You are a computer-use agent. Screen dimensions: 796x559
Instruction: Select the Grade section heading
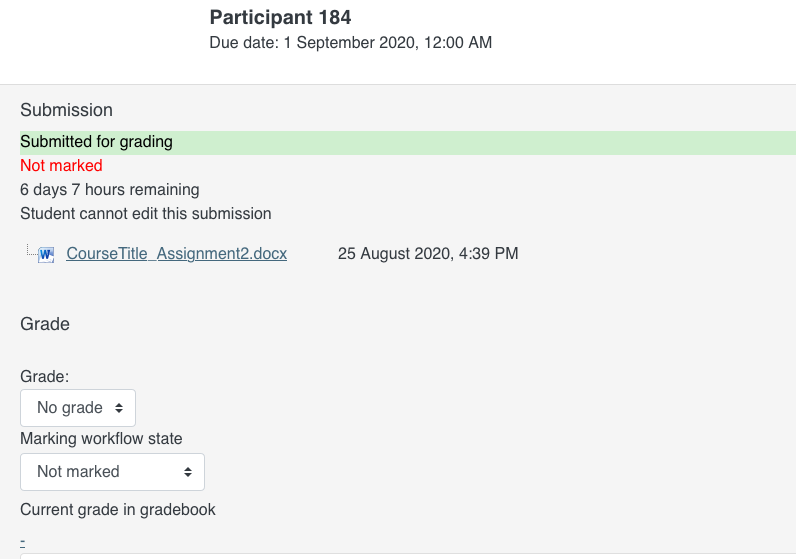point(45,324)
